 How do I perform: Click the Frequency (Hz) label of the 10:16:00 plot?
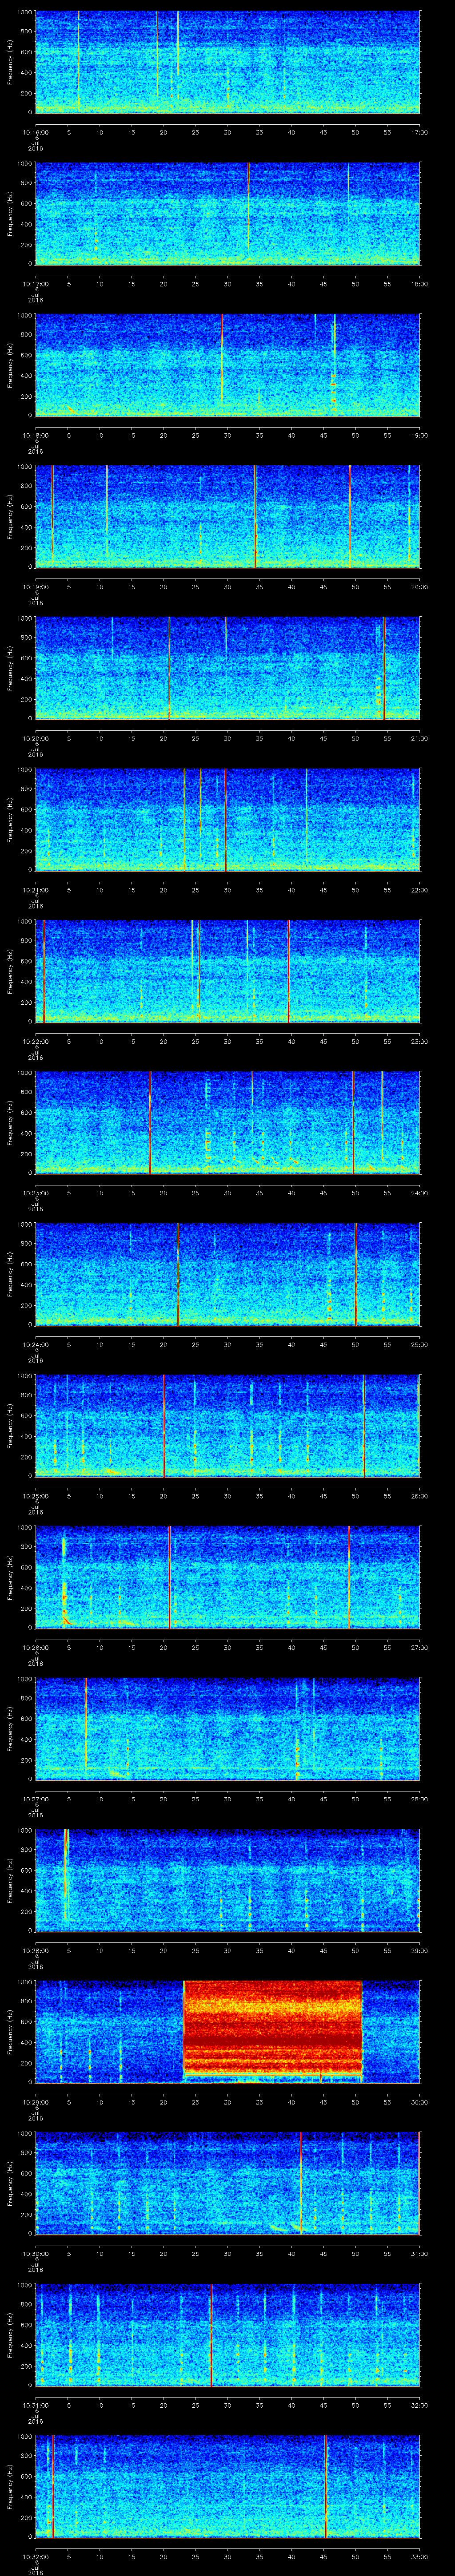(10, 62)
